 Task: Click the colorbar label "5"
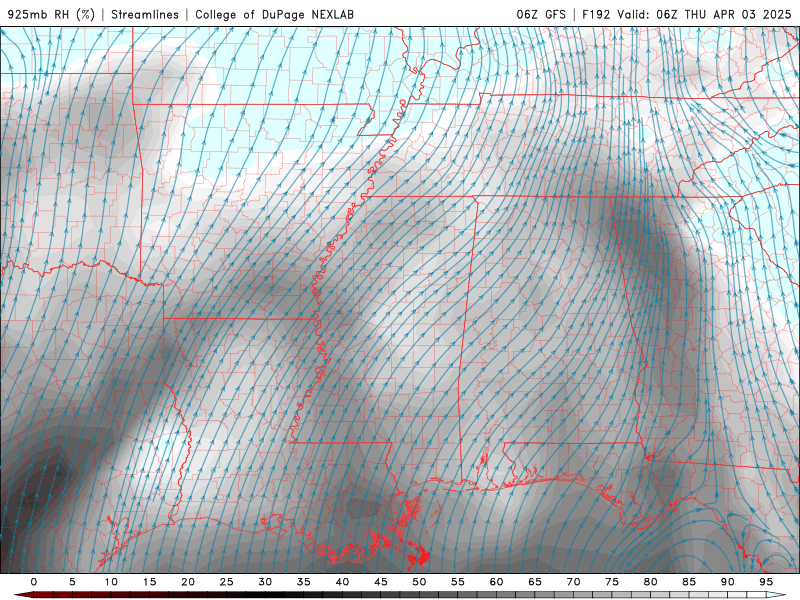(x=72, y=582)
